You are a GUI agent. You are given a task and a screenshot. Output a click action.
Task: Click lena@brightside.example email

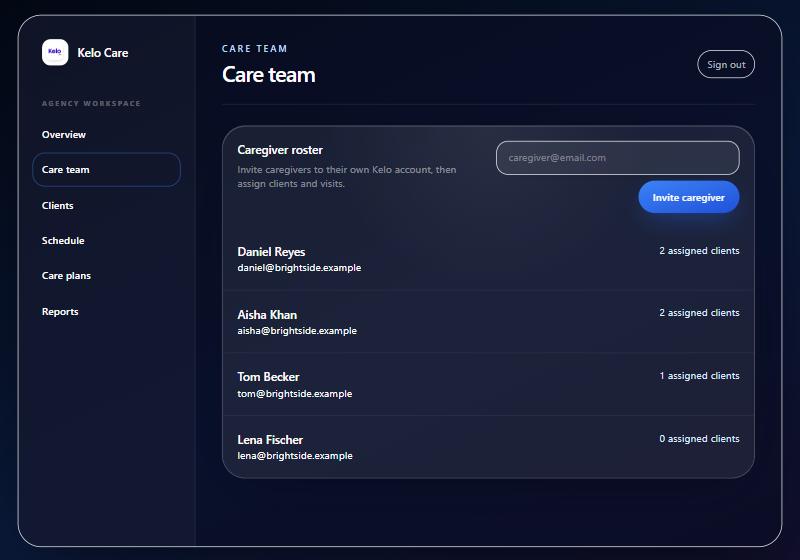point(295,456)
